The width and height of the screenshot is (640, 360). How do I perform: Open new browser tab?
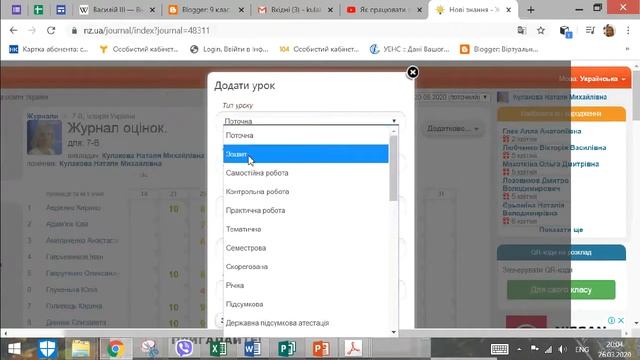click(x=531, y=10)
